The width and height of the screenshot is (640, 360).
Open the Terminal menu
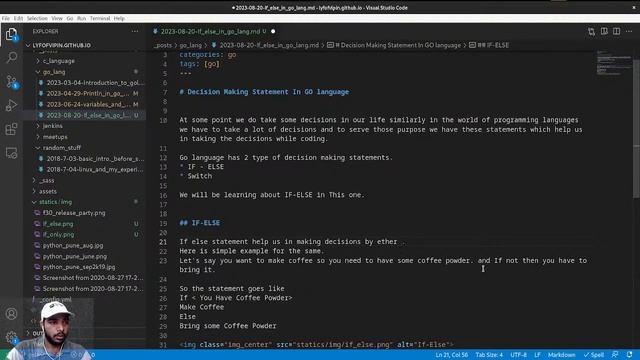(x=100, y=18)
